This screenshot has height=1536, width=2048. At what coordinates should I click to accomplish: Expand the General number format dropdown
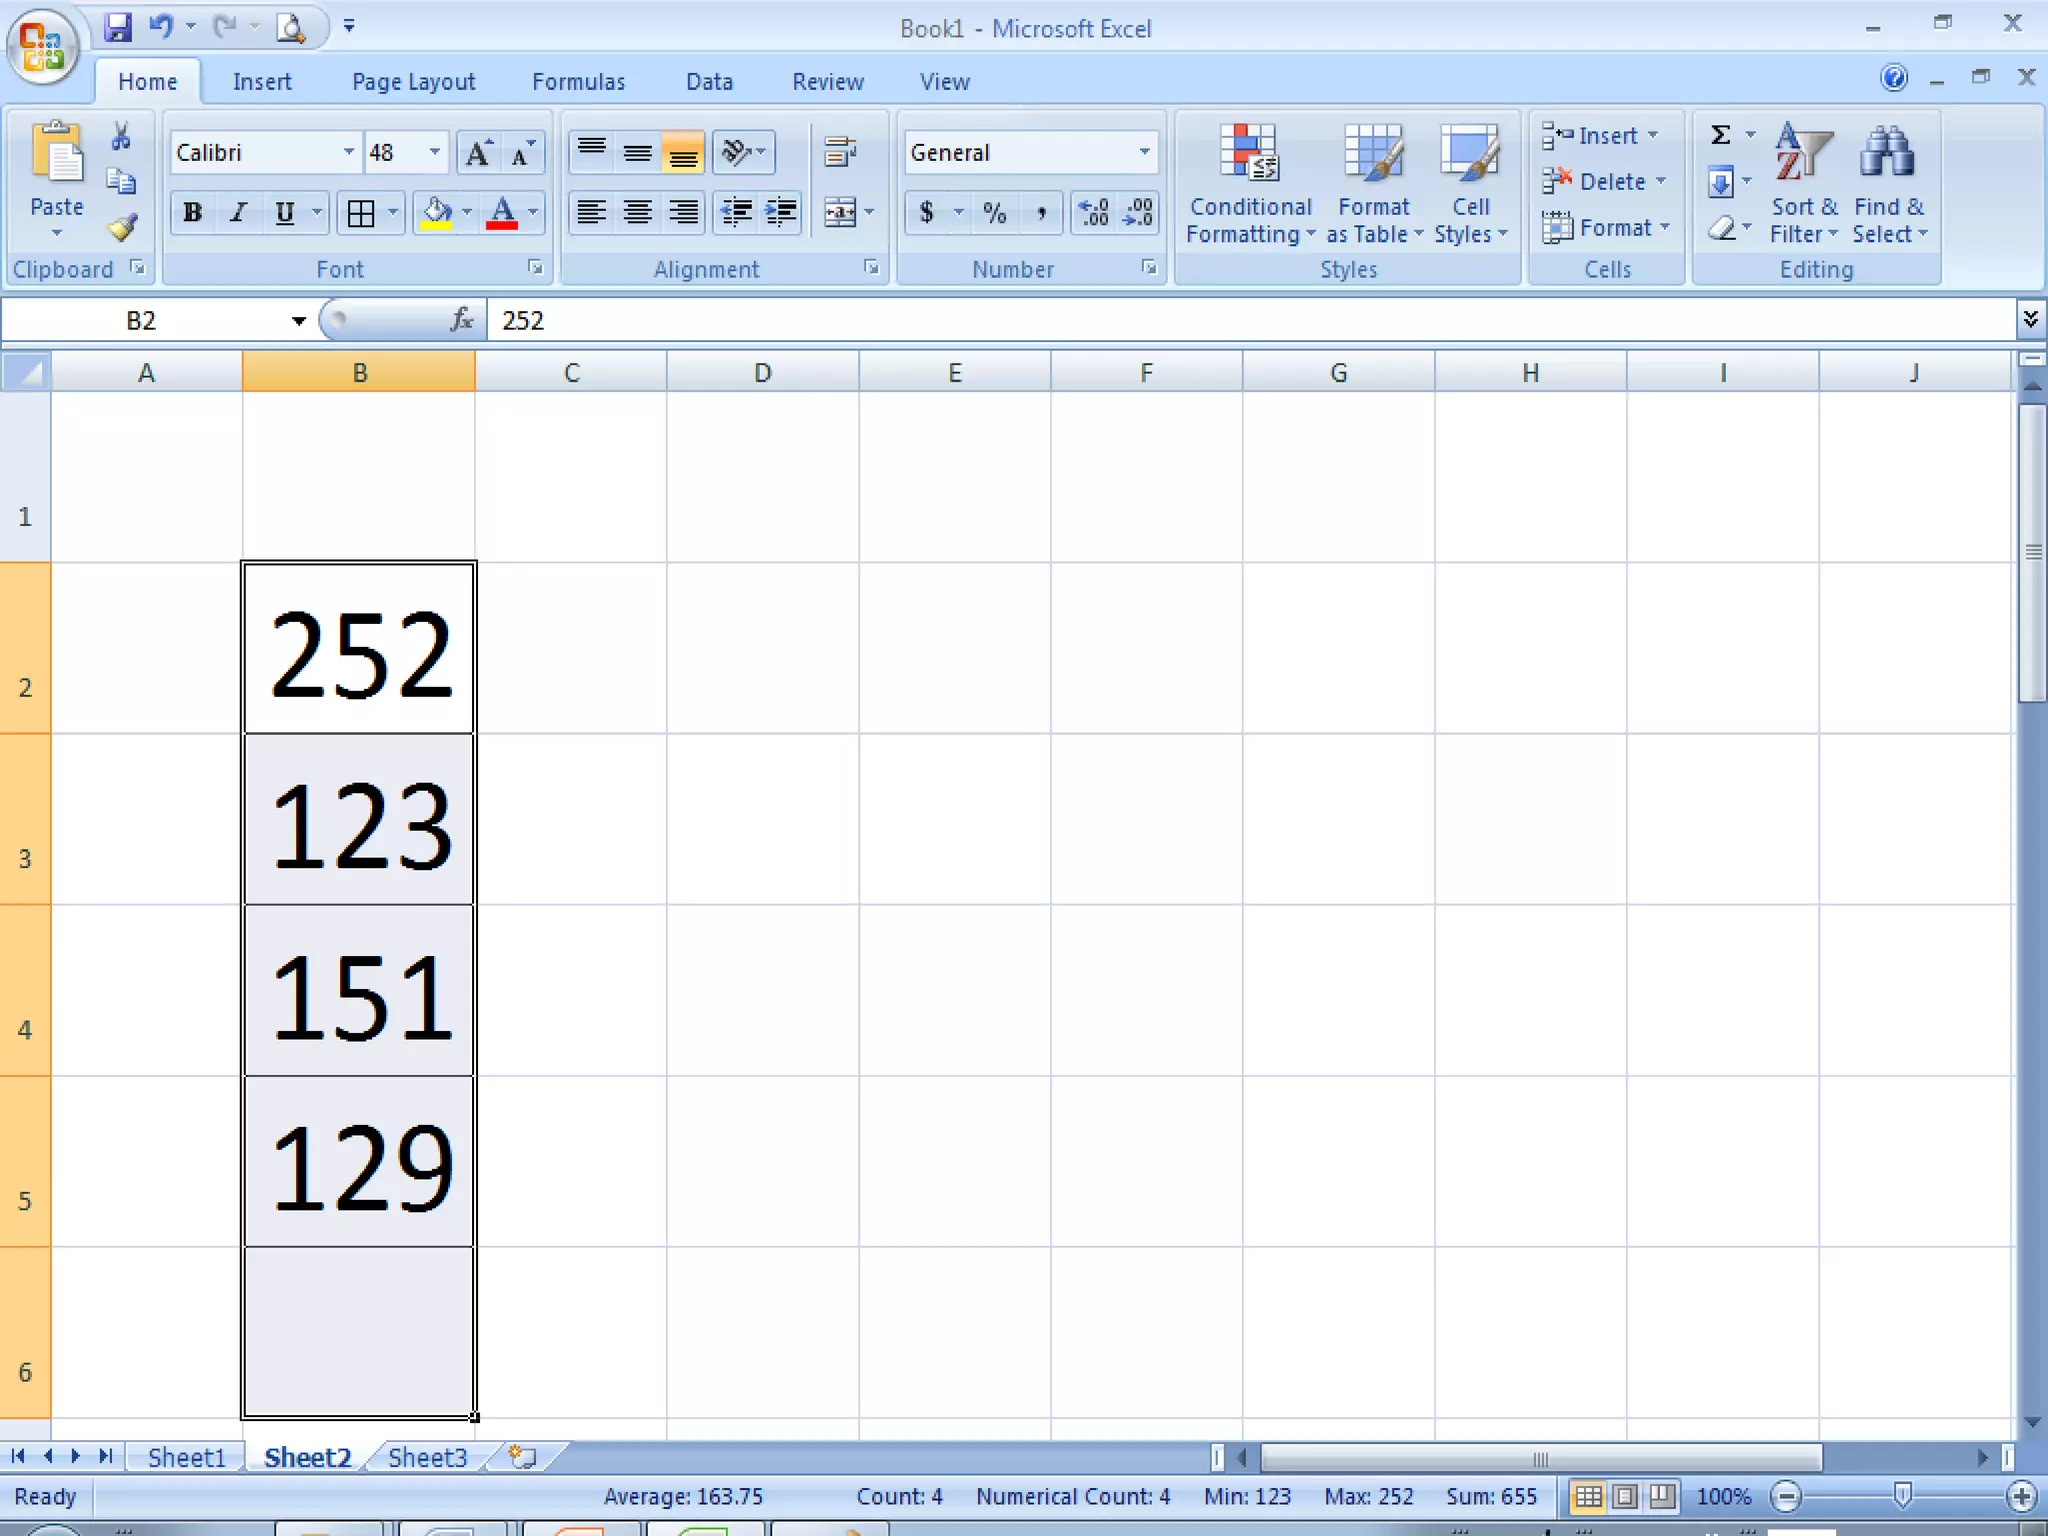click(1144, 152)
